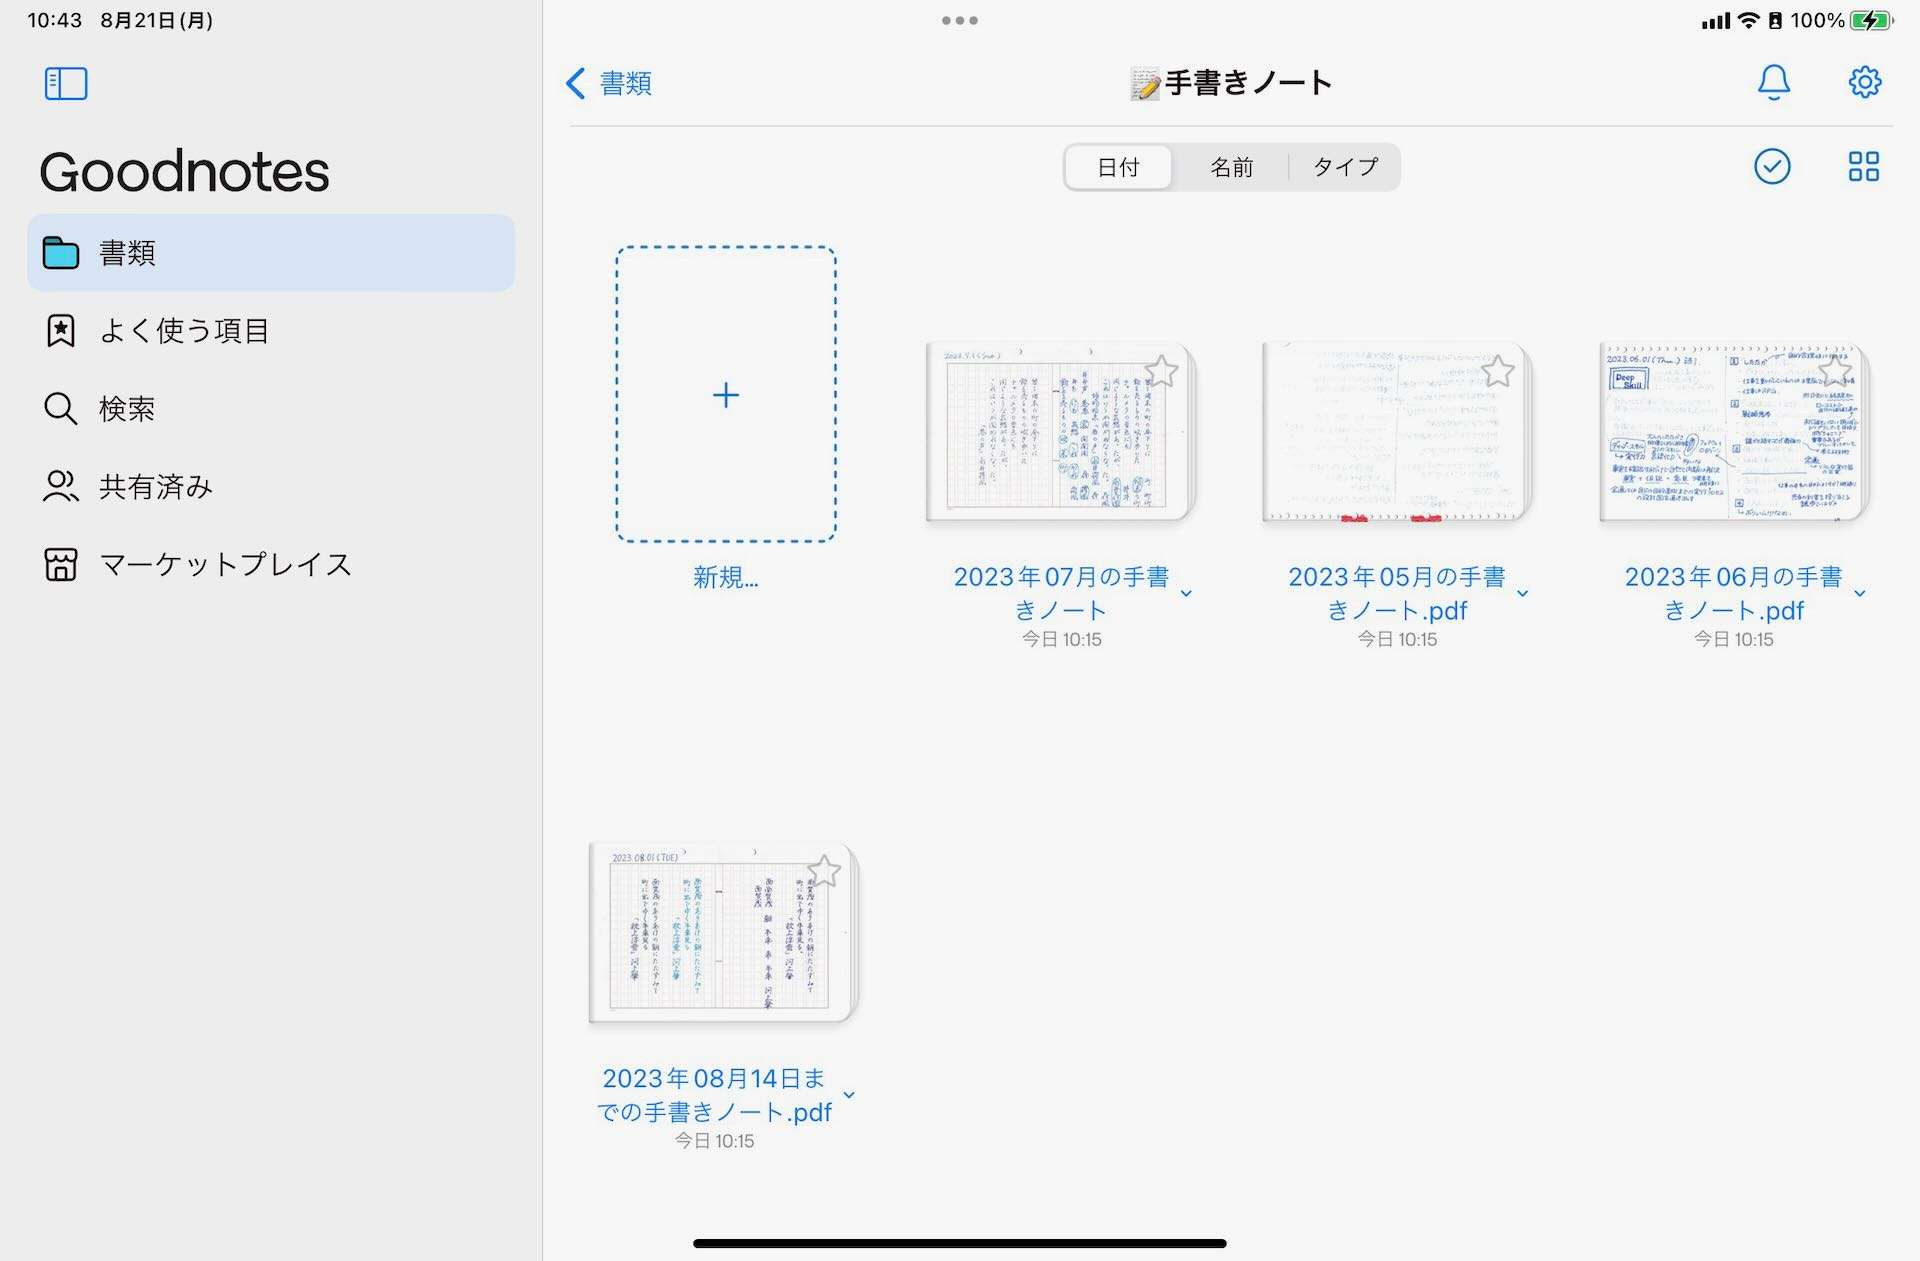The width and height of the screenshot is (1920, 1261).
Task: Favorite the 2023年05月 pdf star
Action: click(x=1497, y=372)
